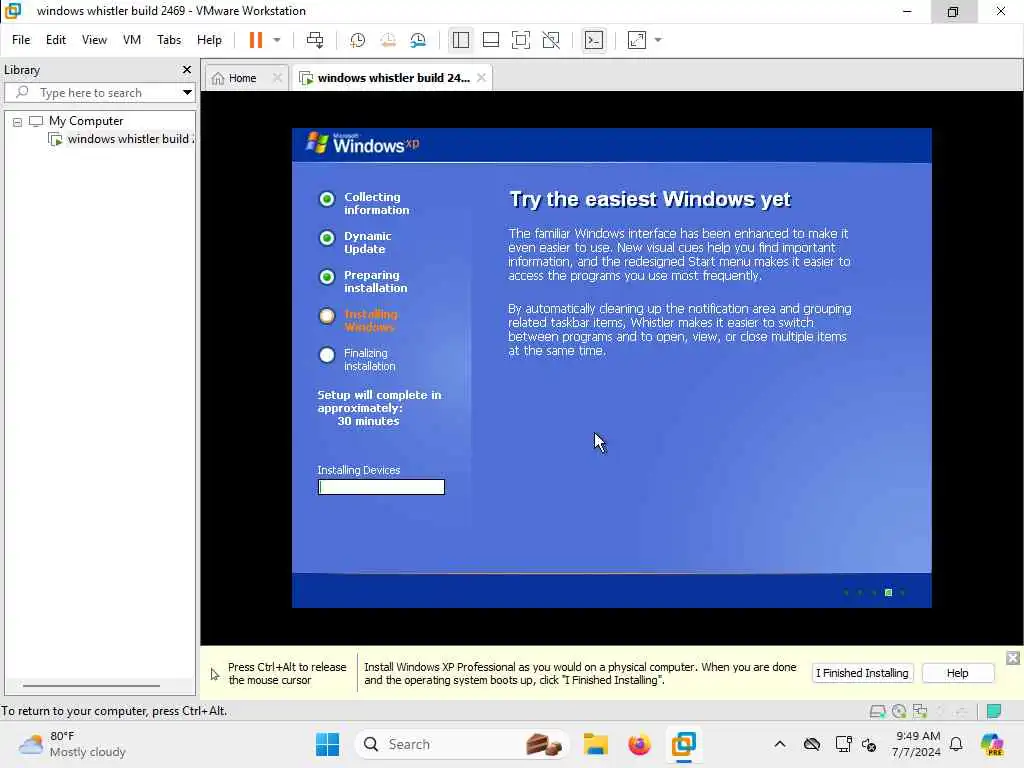The width and height of the screenshot is (1024, 768).
Task: Open the Help menu
Action: (209, 40)
